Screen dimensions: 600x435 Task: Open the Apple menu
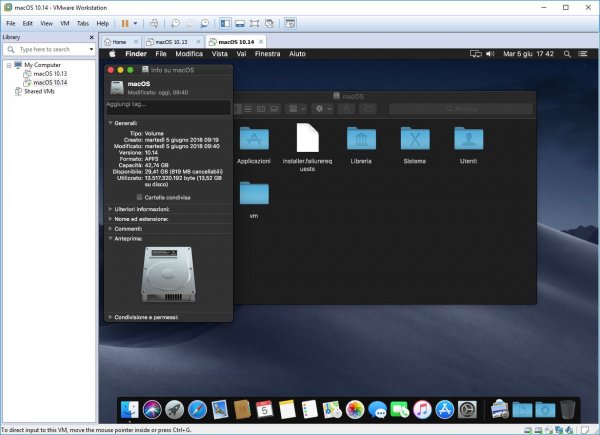(112, 54)
